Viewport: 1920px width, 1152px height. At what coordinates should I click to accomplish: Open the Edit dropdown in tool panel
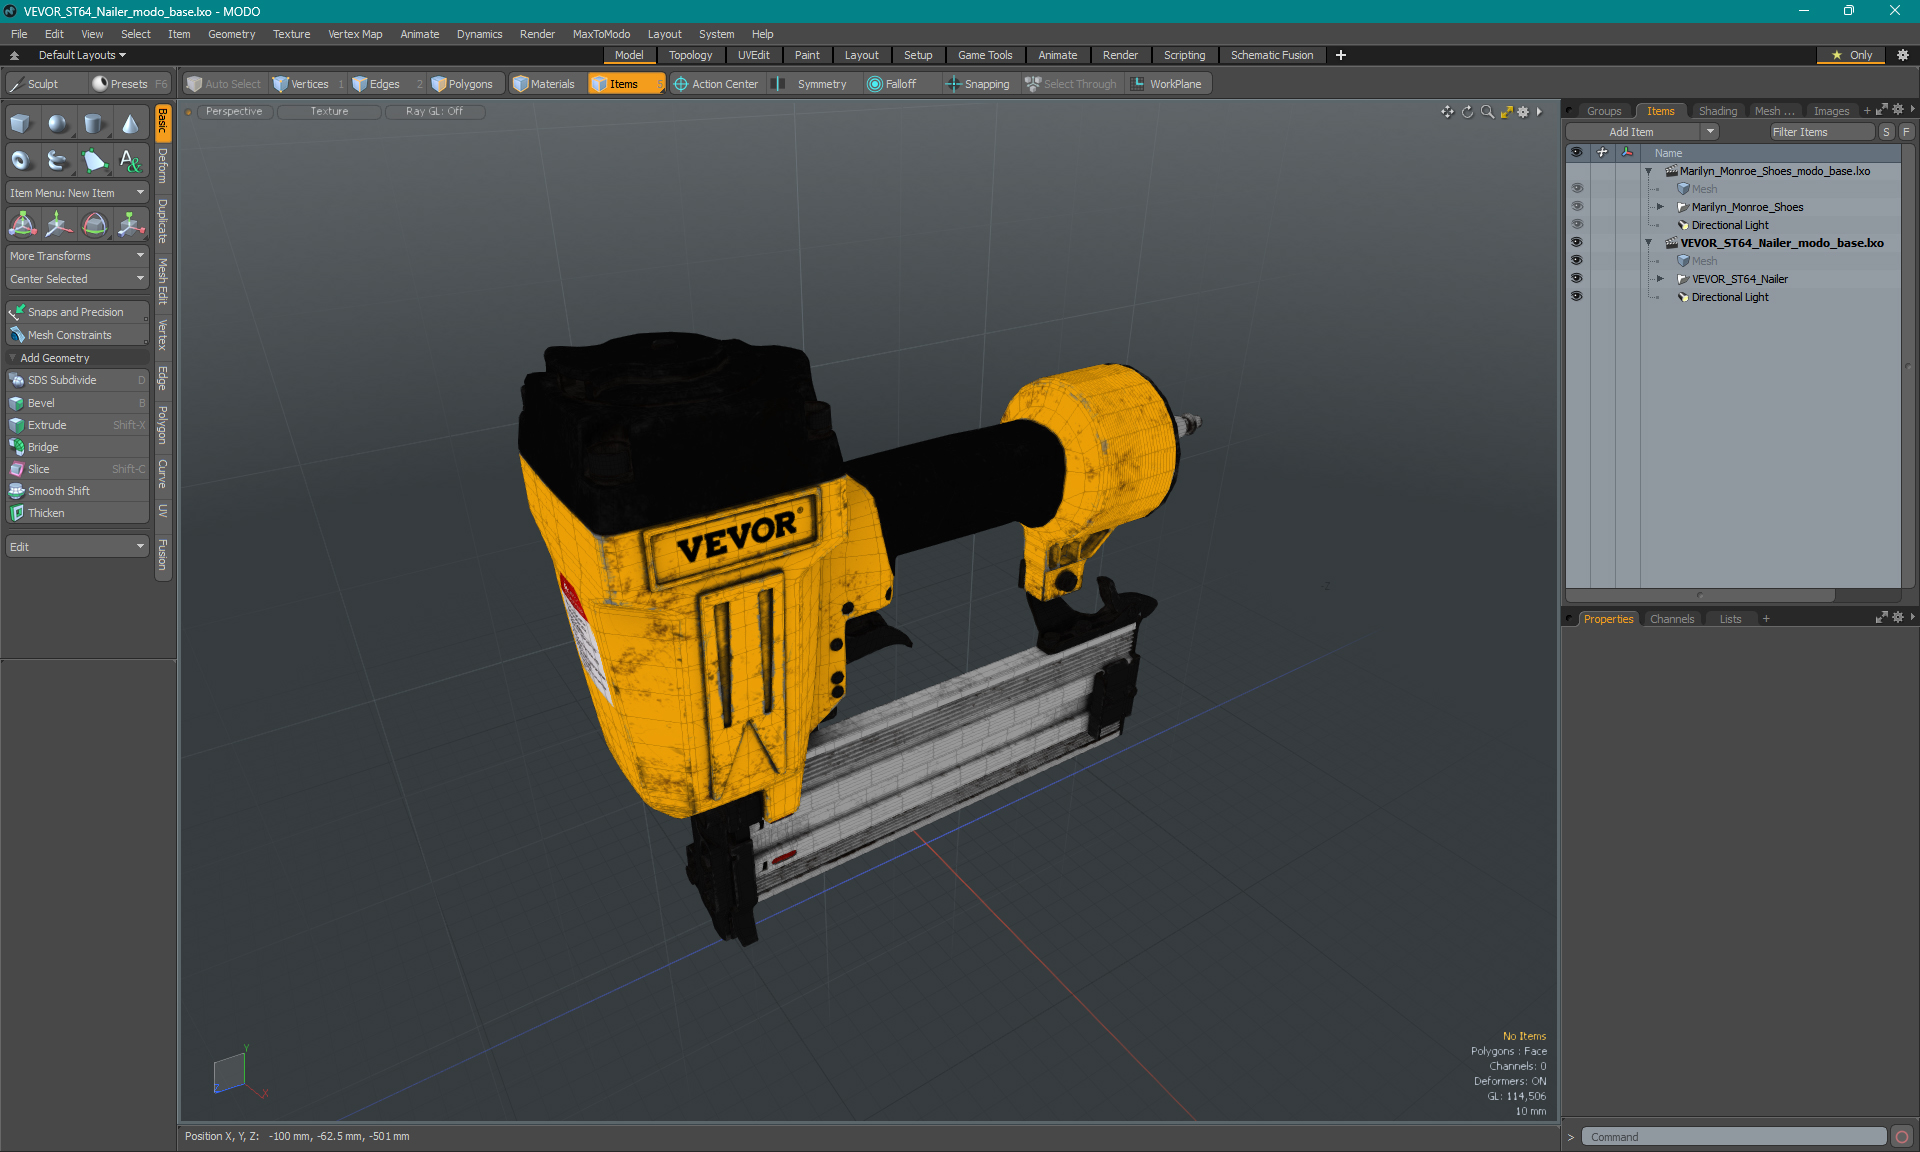point(77,547)
